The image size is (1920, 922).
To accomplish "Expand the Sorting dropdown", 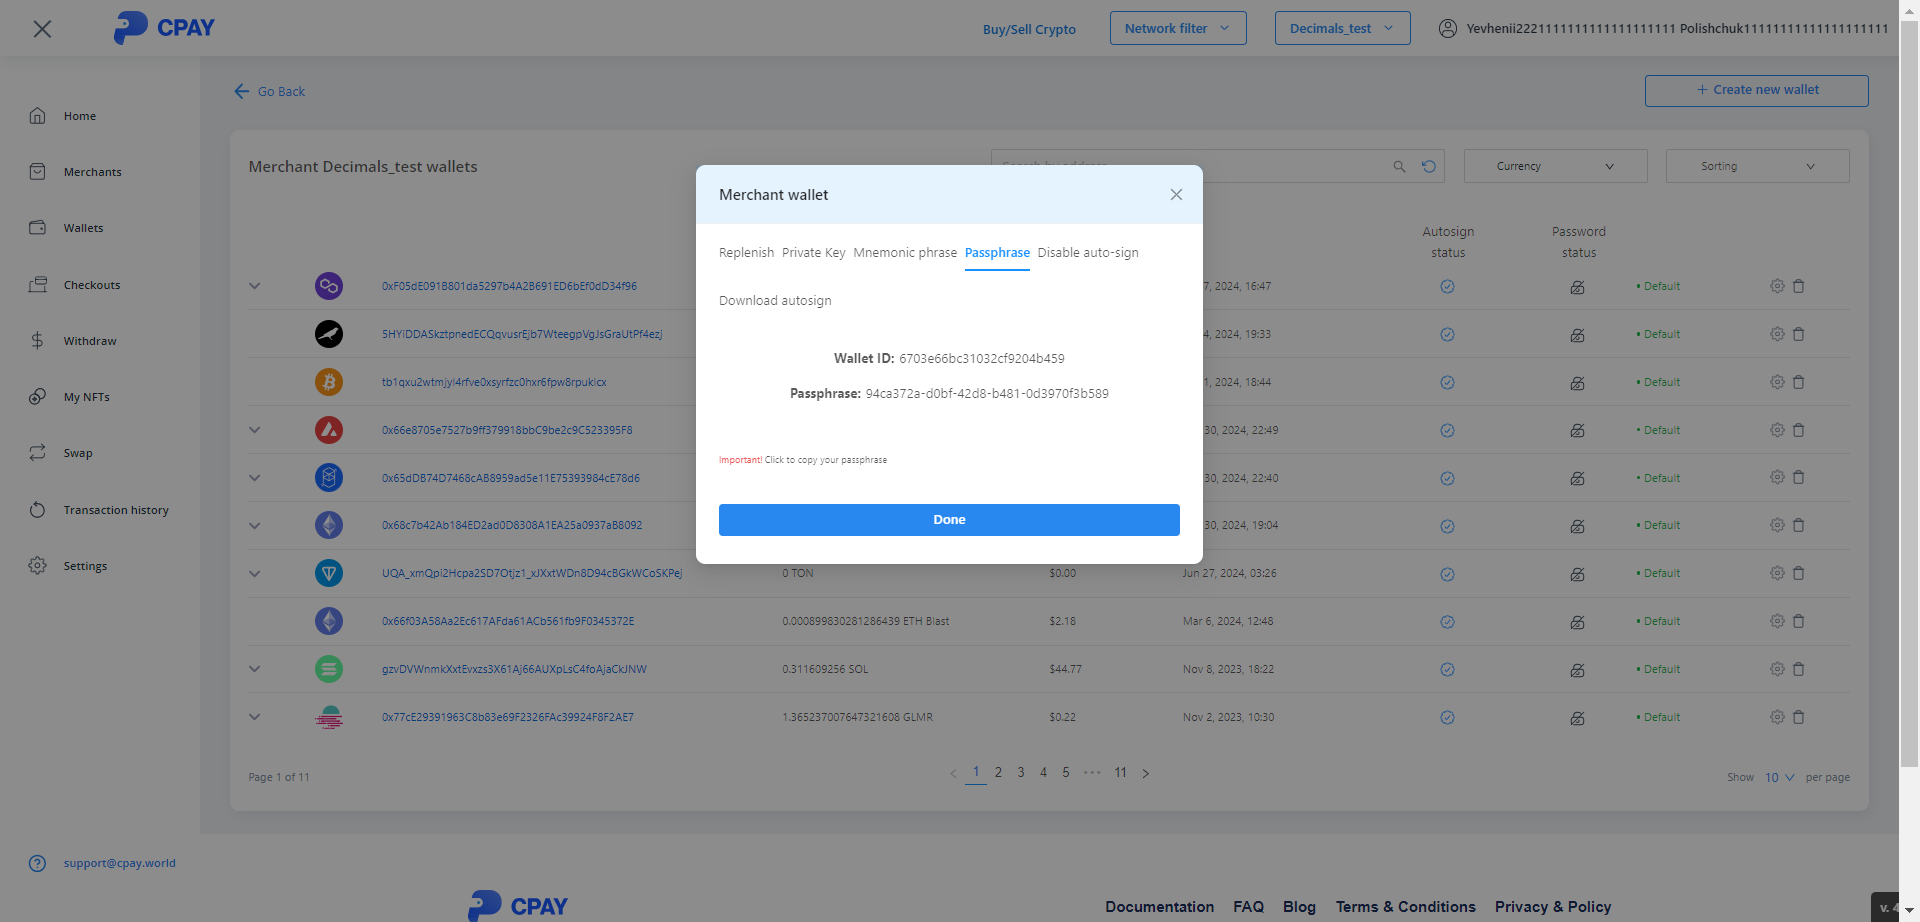I will click(1757, 167).
